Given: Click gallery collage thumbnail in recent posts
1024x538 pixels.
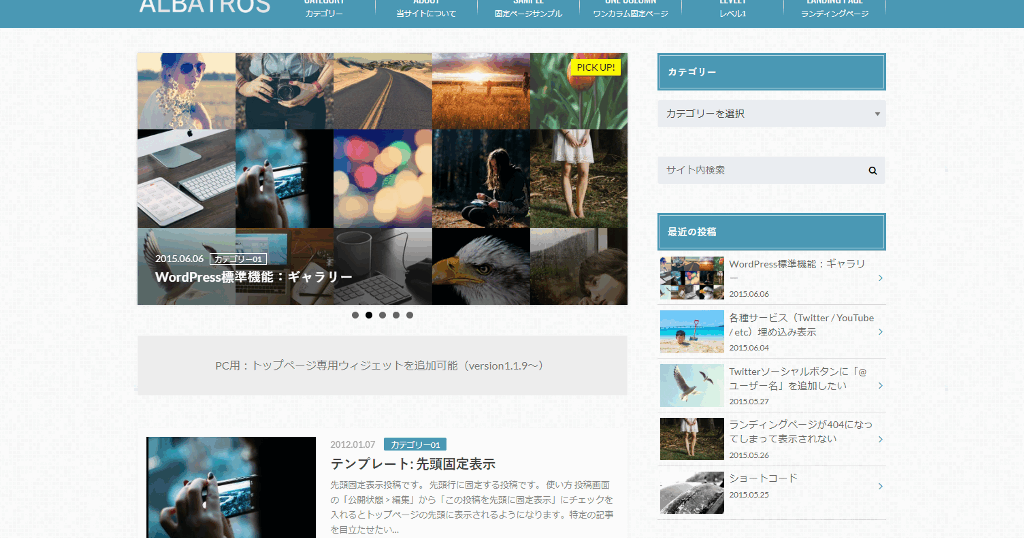Looking at the screenshot, I should point(692,277).
